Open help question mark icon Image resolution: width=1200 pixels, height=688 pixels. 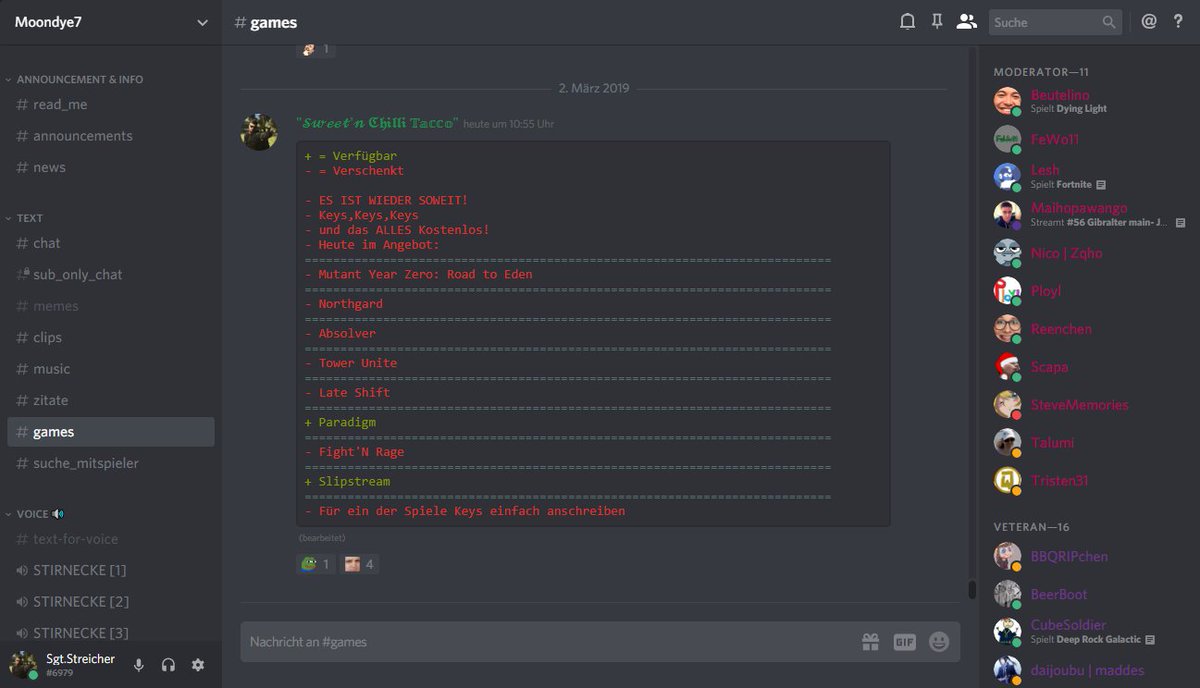(x=1177, y=21)
